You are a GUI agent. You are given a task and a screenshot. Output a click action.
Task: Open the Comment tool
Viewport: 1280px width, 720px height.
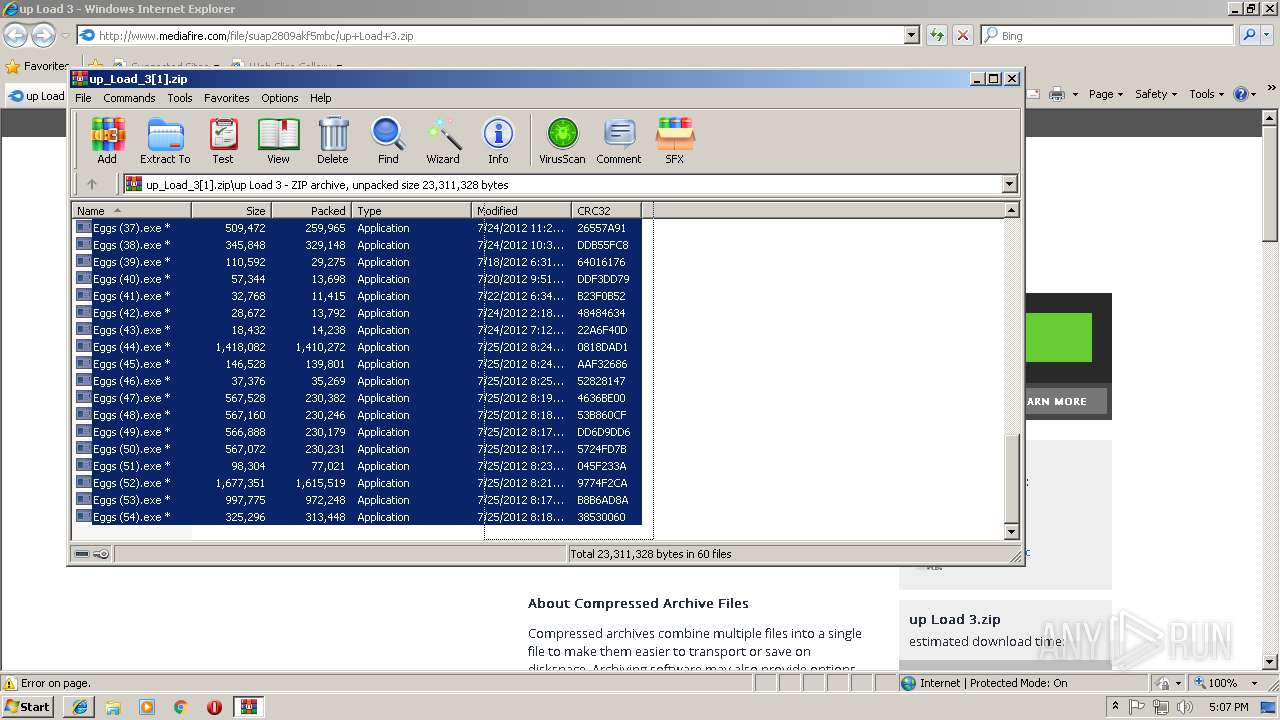pyautogui.click(x=619, y=140)
